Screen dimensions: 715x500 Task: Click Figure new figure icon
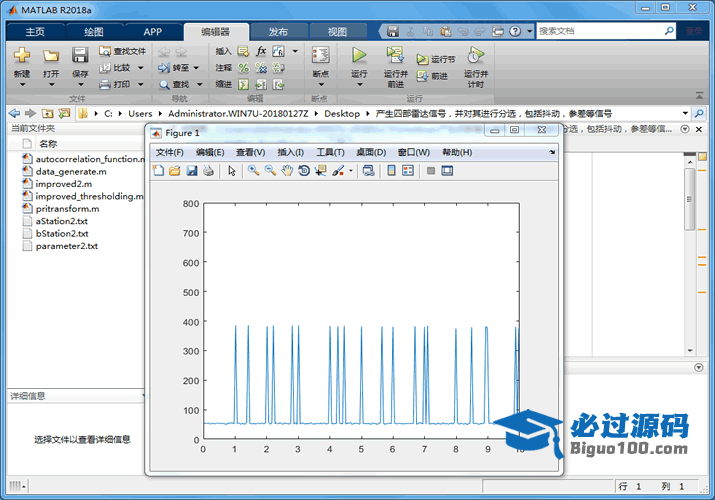[x=158, y=171]
